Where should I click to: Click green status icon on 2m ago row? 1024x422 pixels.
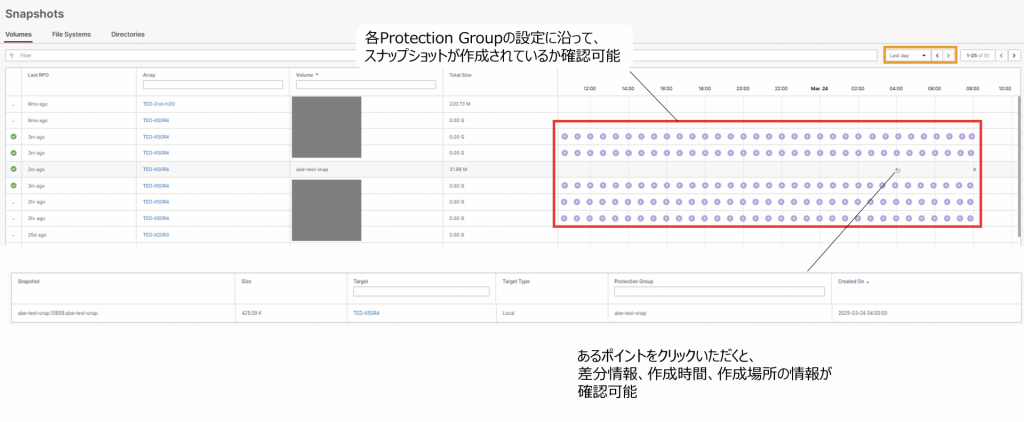click(14, 169)
